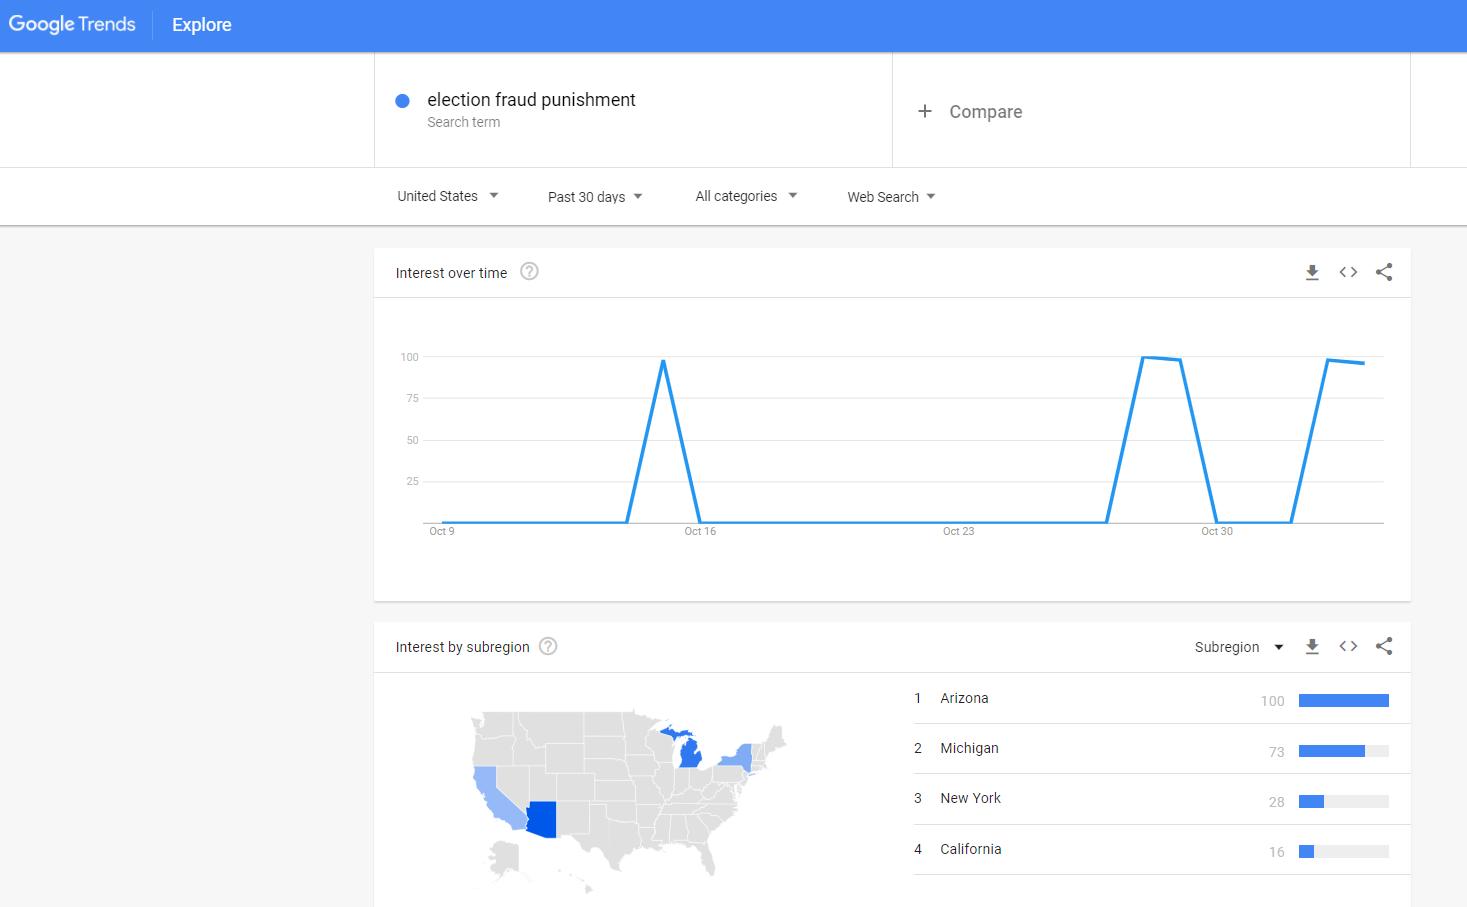Screen dimensions: 1467x907
Task: Open the Subregion selector dropdown
Action: (x=1239, y=647)
